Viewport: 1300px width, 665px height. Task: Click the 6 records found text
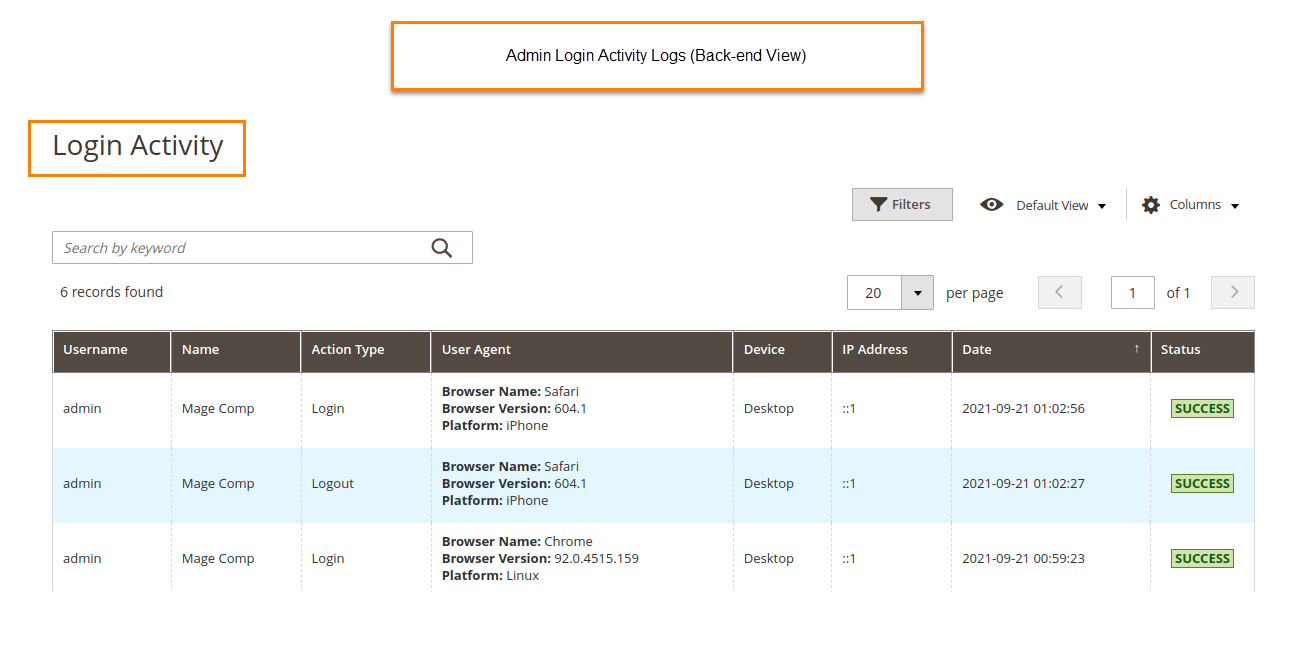tap(111, 292)
